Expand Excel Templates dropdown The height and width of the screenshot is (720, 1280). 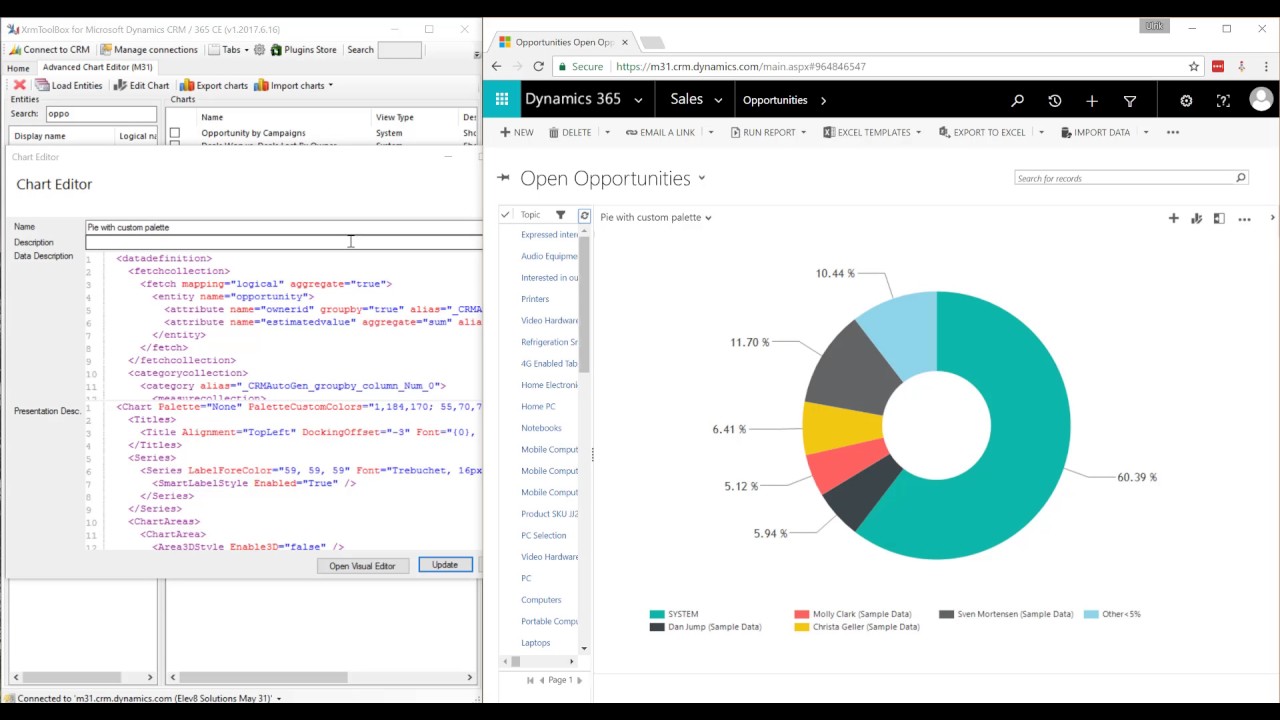pos(918,132)
